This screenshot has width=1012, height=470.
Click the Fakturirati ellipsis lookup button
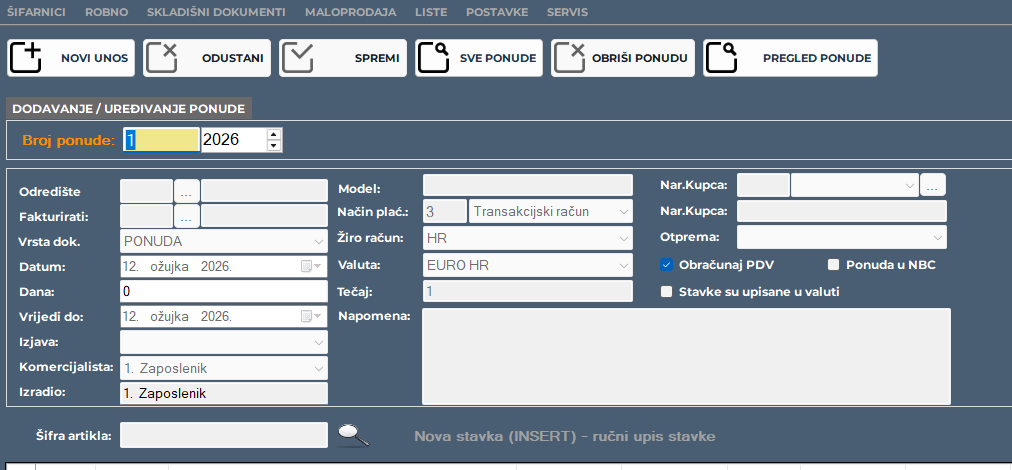(x=187, y=216)
